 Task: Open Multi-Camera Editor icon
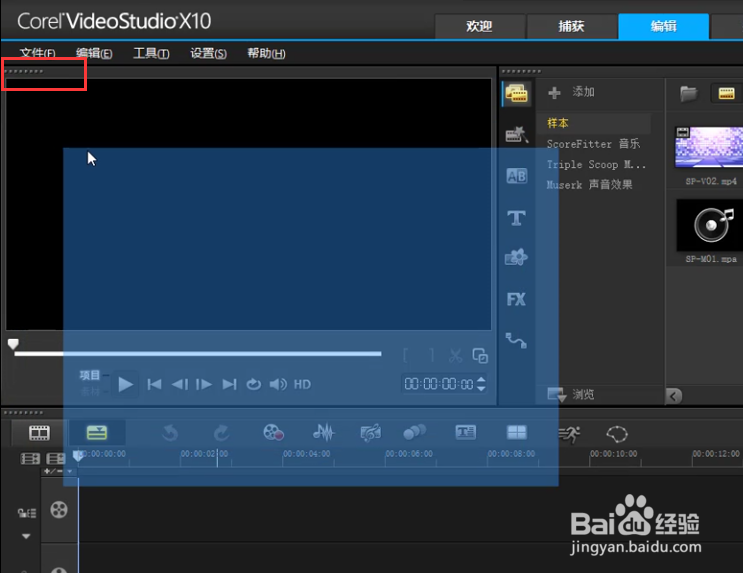pos(516,432)
